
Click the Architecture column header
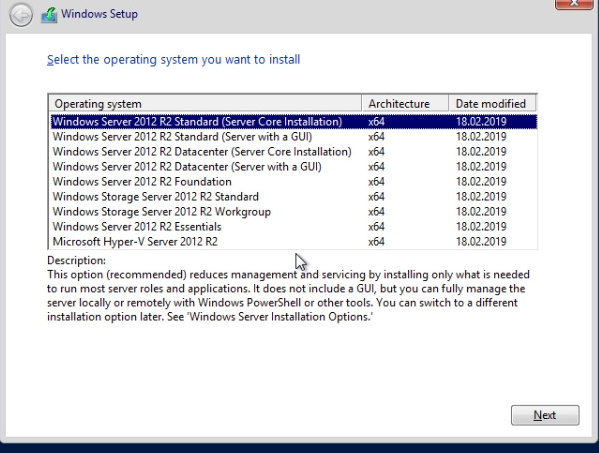click(405, 104)
